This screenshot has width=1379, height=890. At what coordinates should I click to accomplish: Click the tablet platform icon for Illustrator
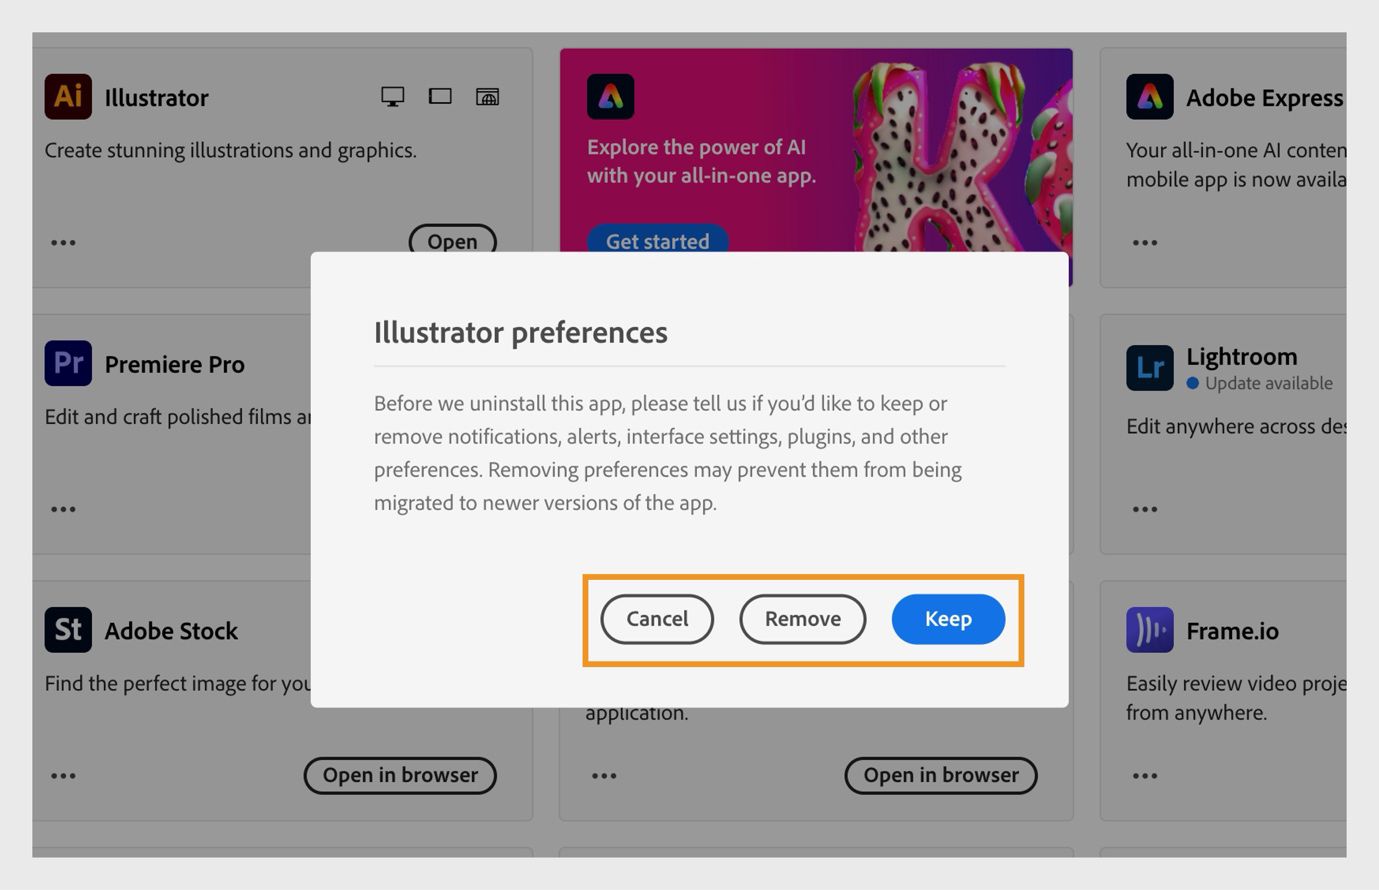pyautogui.click(x=440, y=95)
